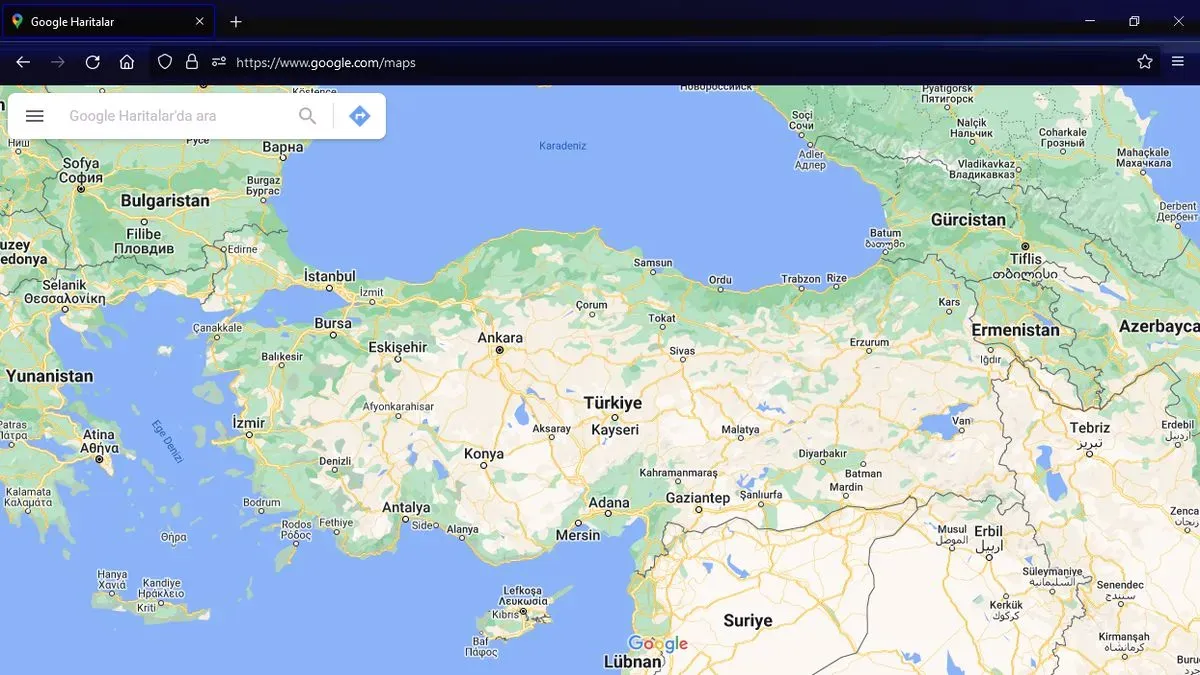1200x675 pixels.
Task: Click the Tebriz city label
Action: click(x=1089, y=428)
